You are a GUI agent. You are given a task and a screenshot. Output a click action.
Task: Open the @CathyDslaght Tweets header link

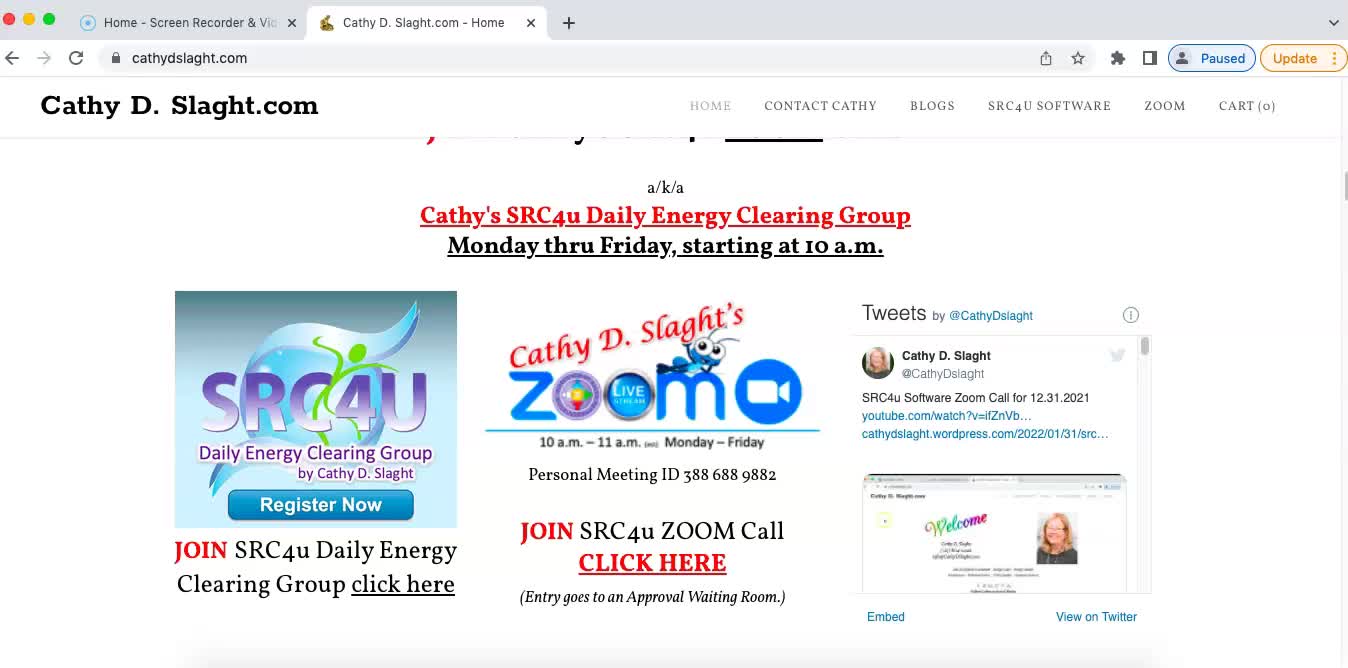990,315
